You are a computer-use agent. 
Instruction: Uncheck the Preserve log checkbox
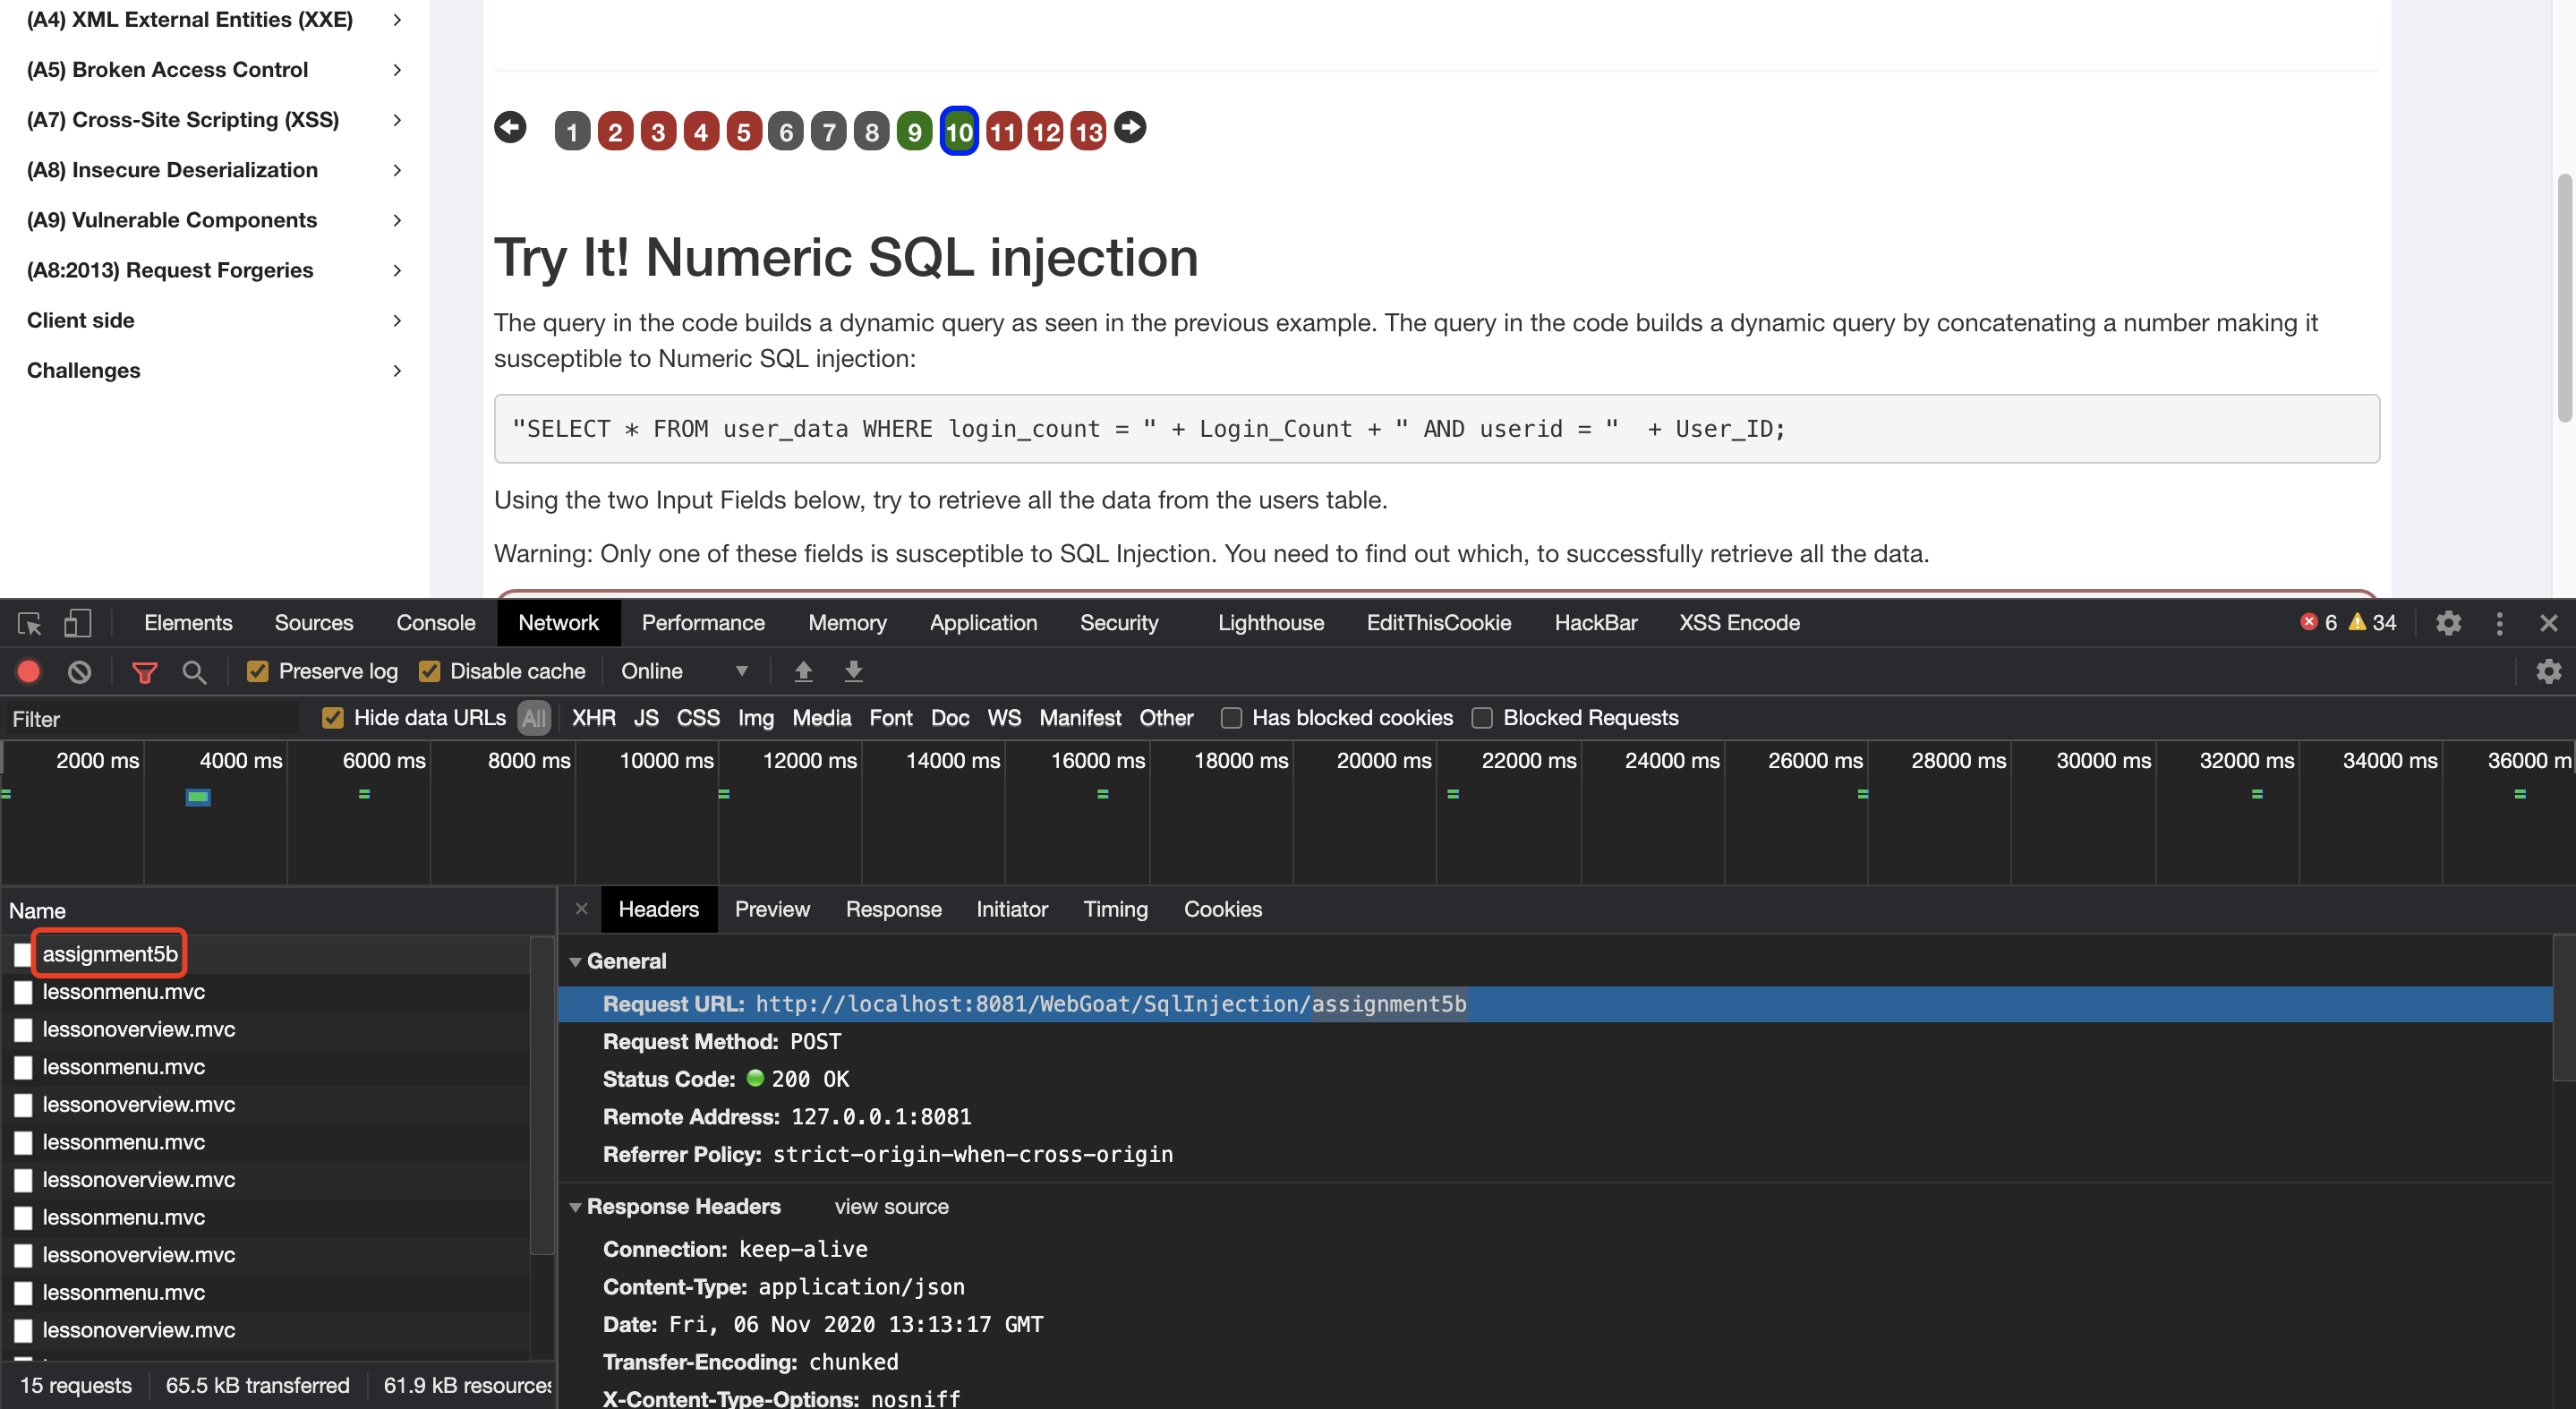(x=258, y=671)
